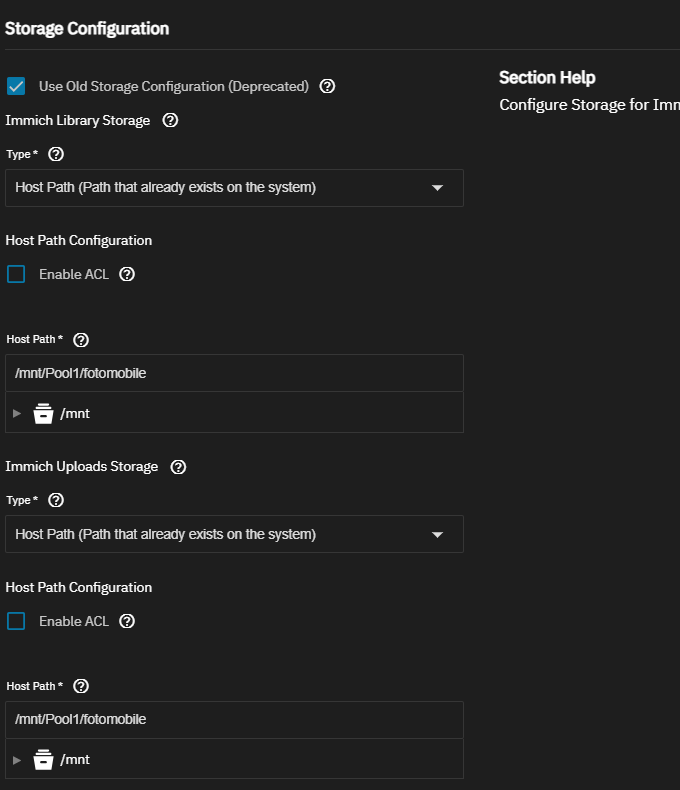Click help icon beside second Enable ACL

pyautogui.click(x=127, y=621)
